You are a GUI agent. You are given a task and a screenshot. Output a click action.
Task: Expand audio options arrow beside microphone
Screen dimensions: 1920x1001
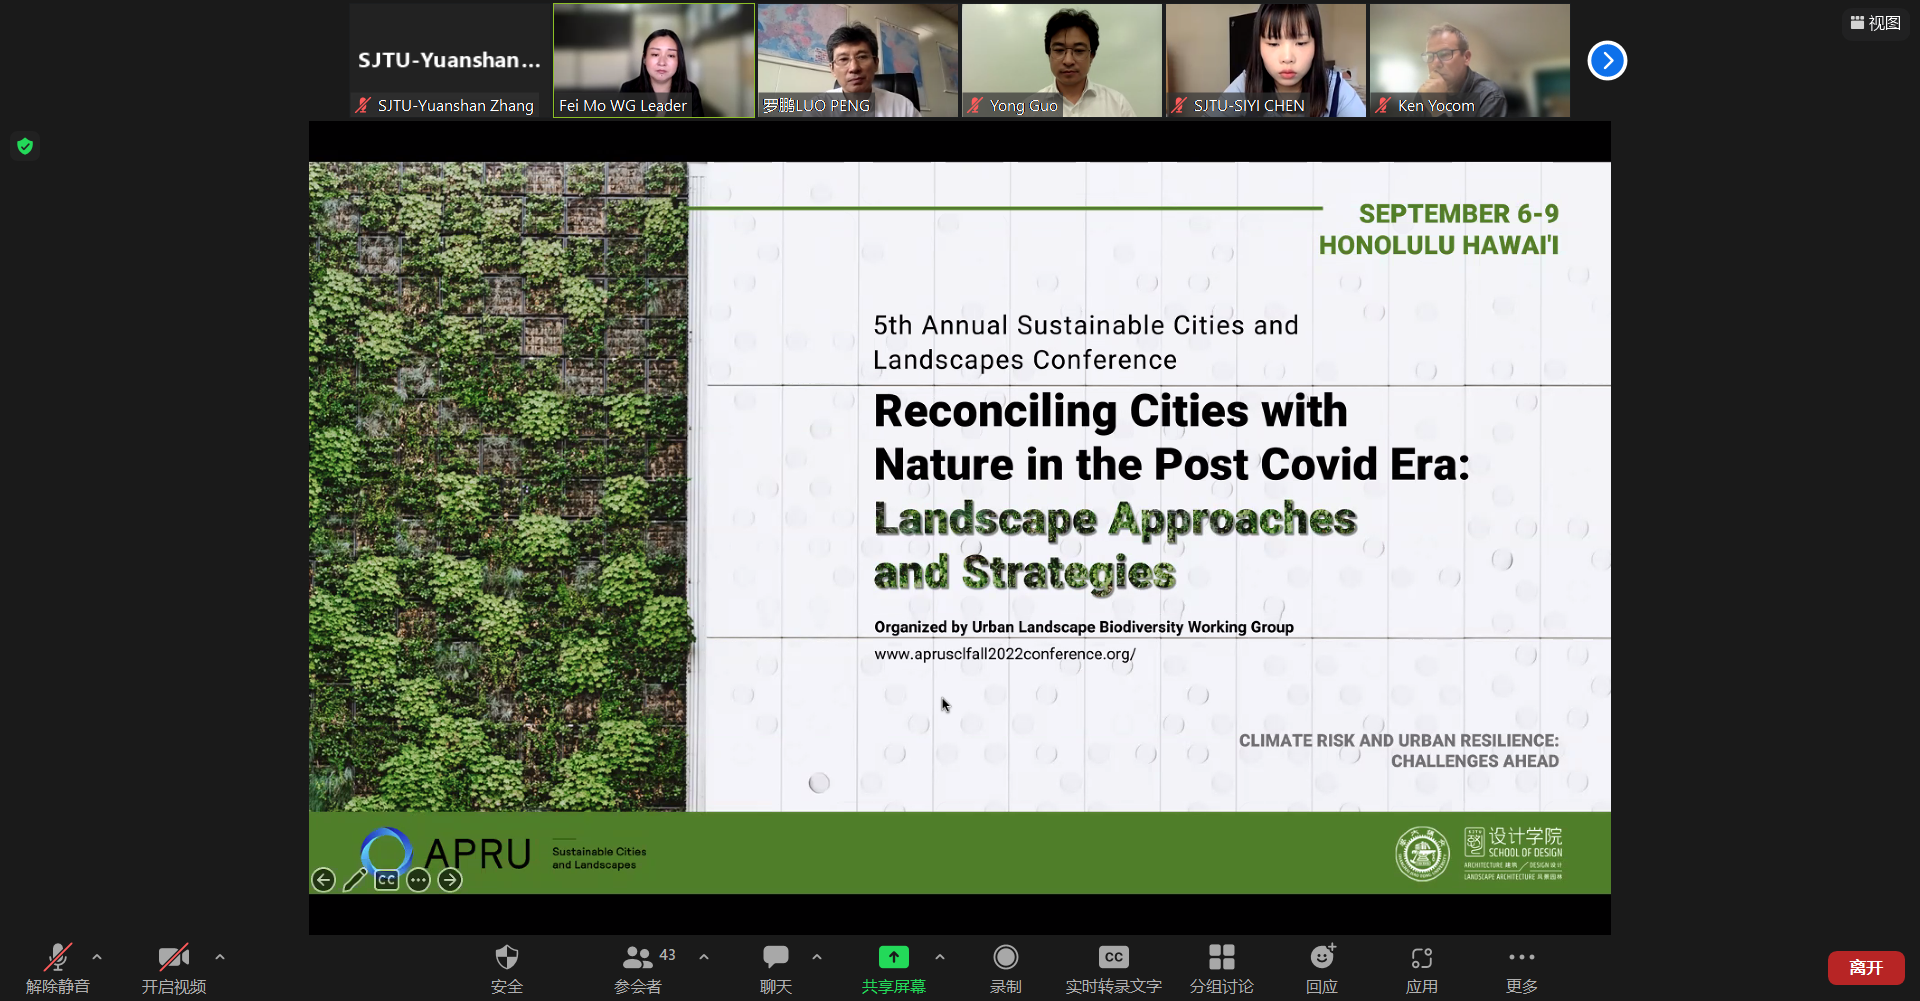97,957
